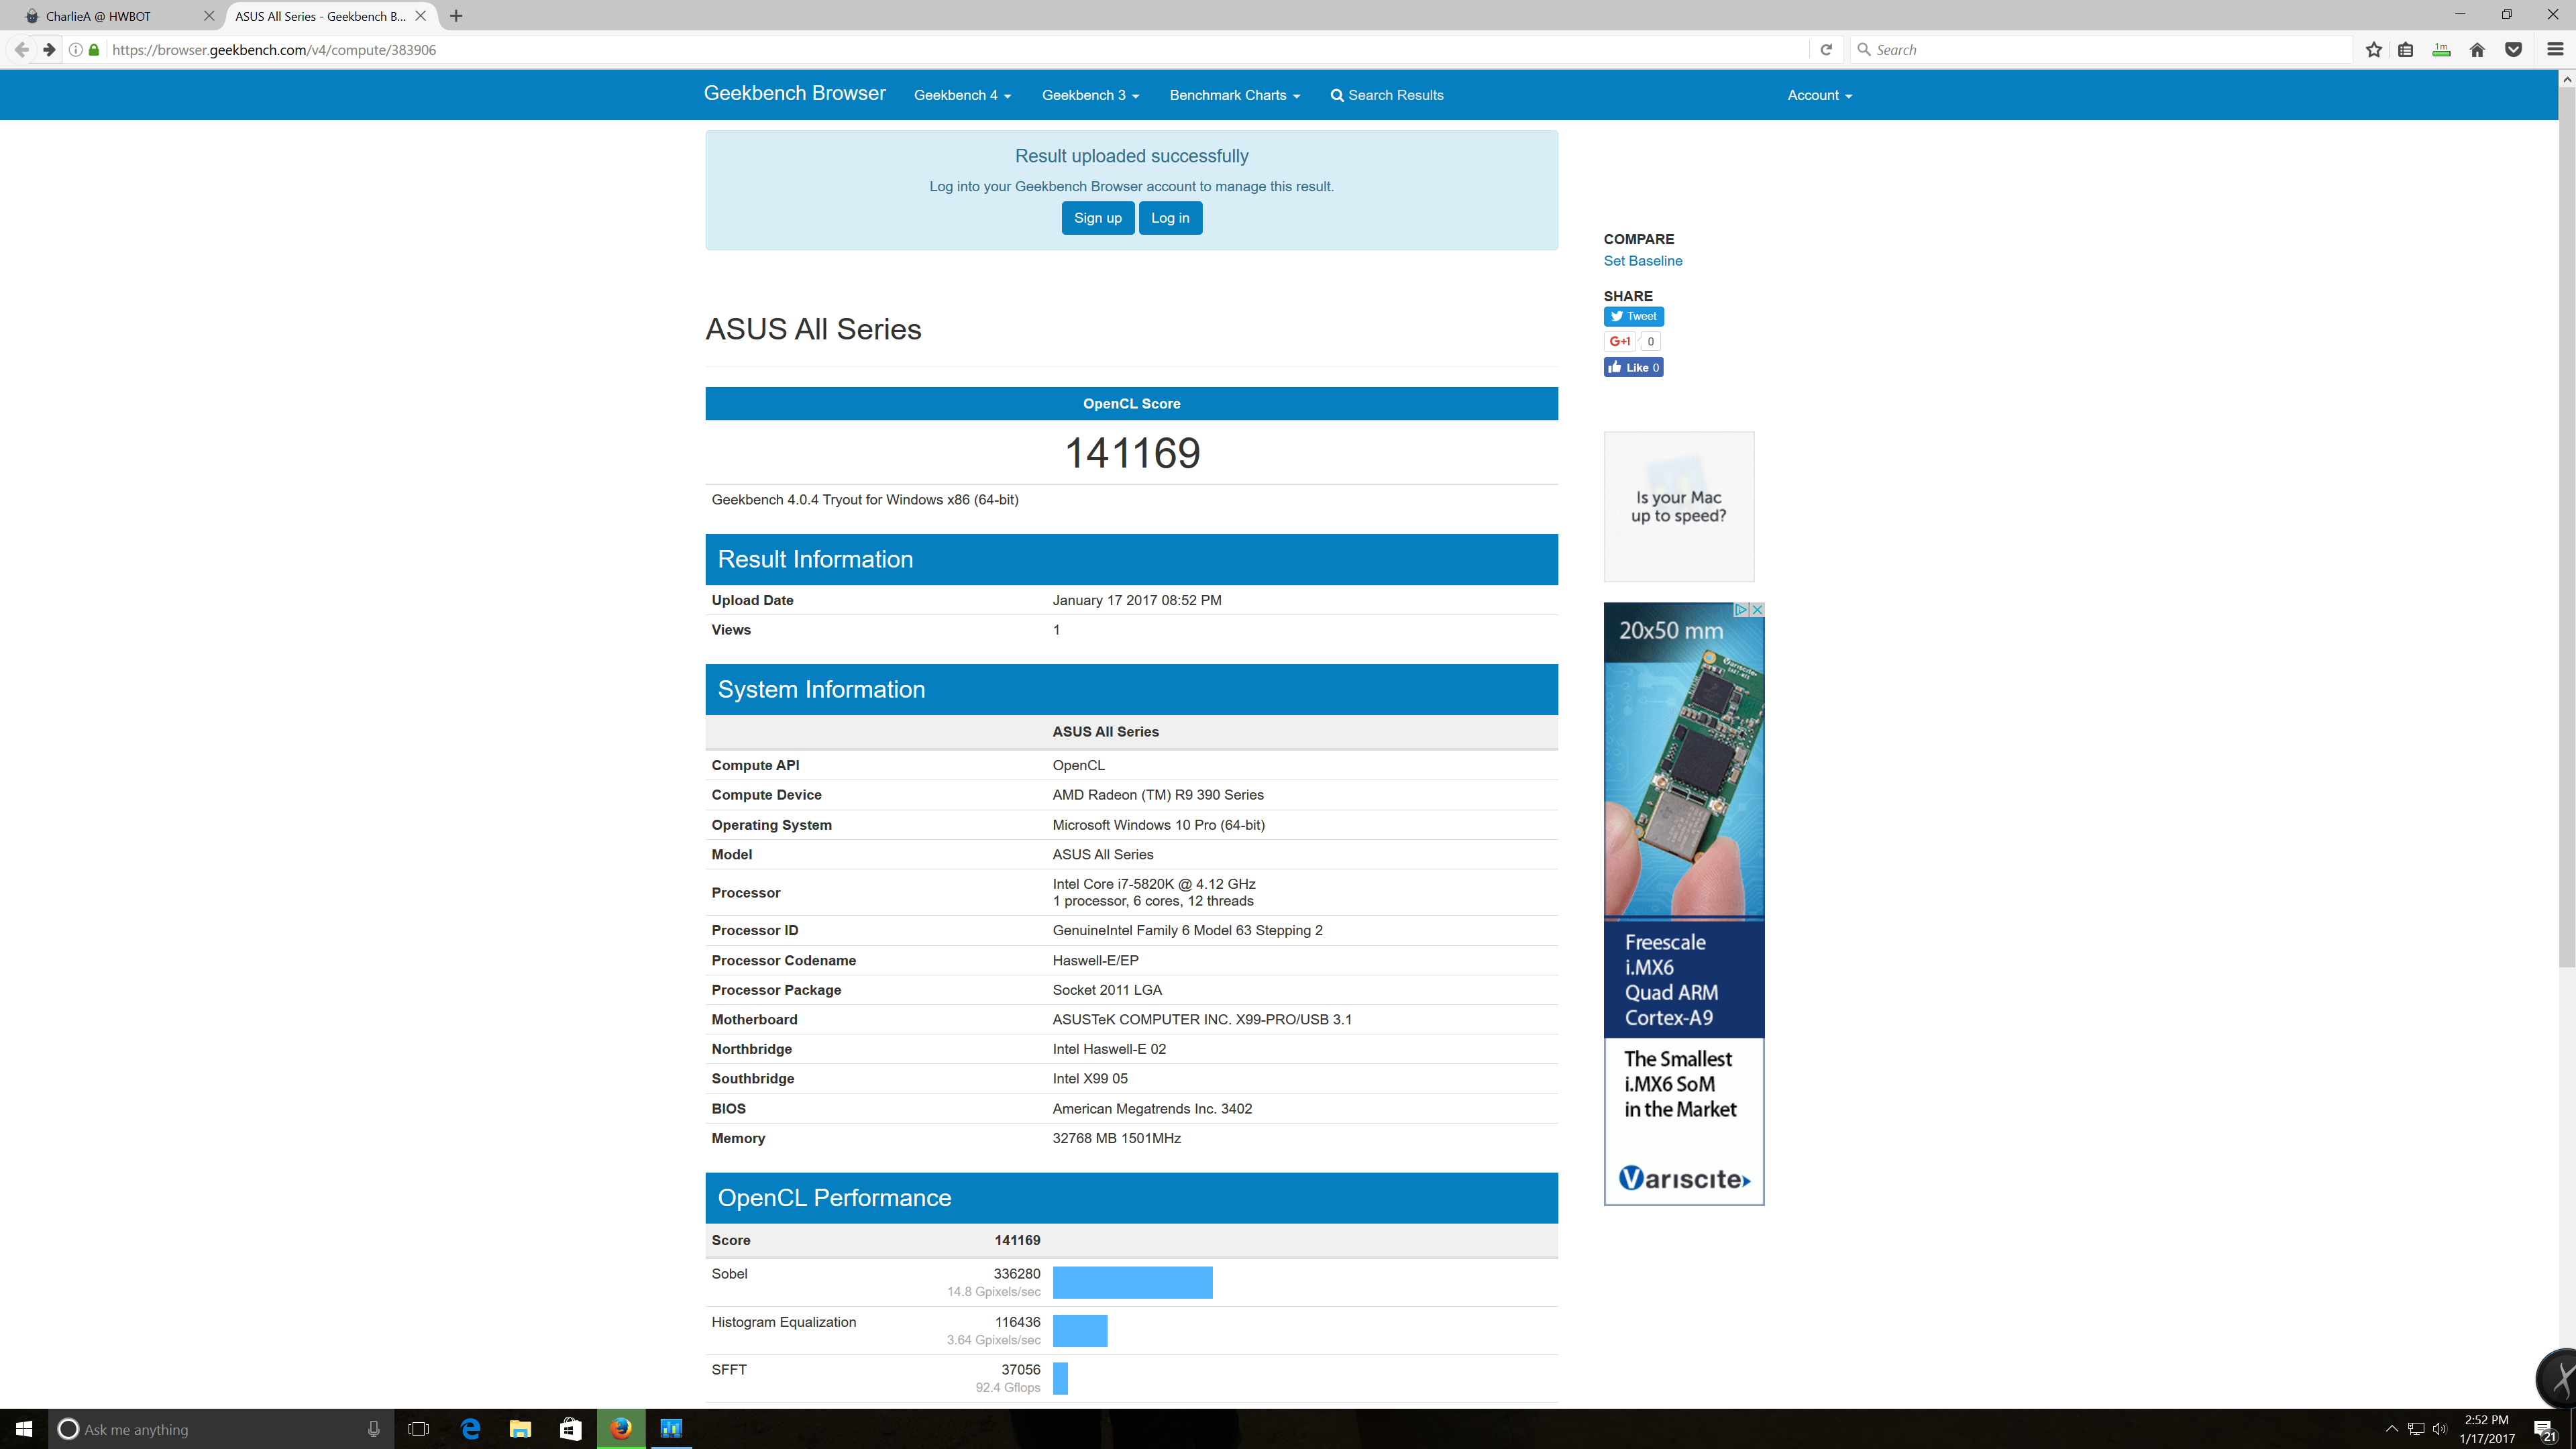Open the Benchmark Charts dropdown
The height and width of the screenshot is (1449, 2576).
1235,95
